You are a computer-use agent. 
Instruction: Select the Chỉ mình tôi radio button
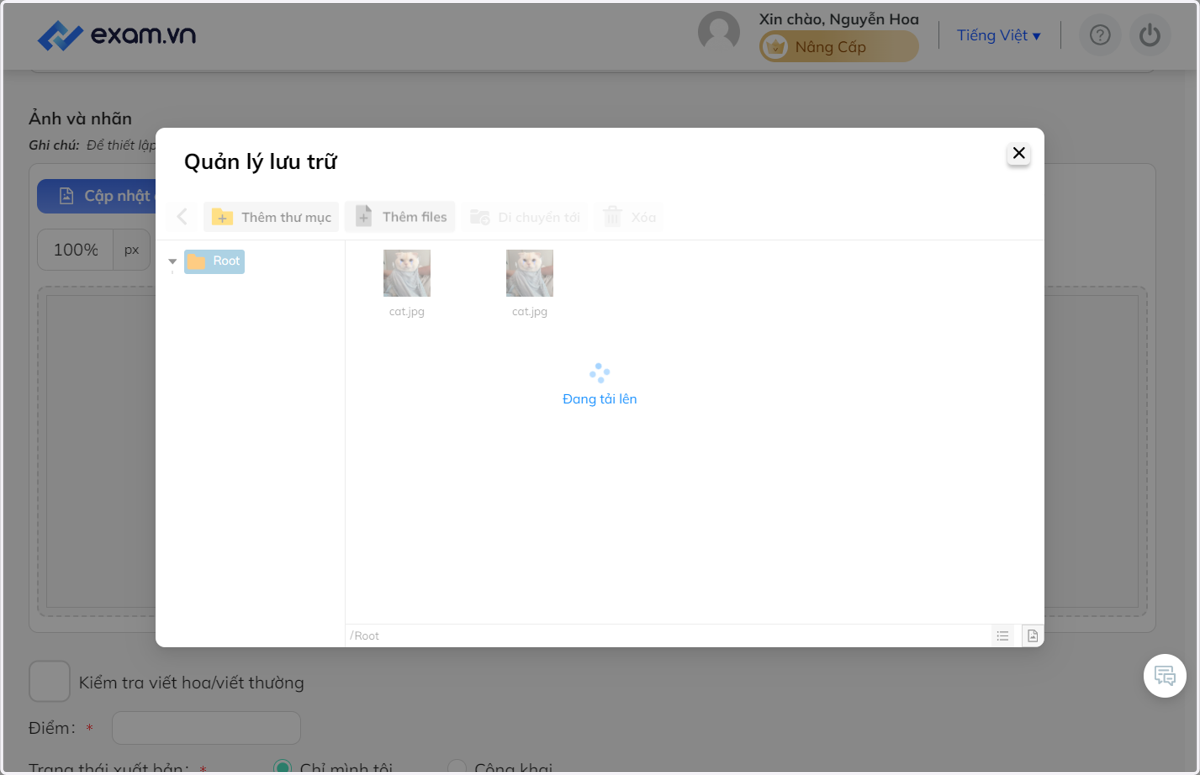click(x=283, y=769)
